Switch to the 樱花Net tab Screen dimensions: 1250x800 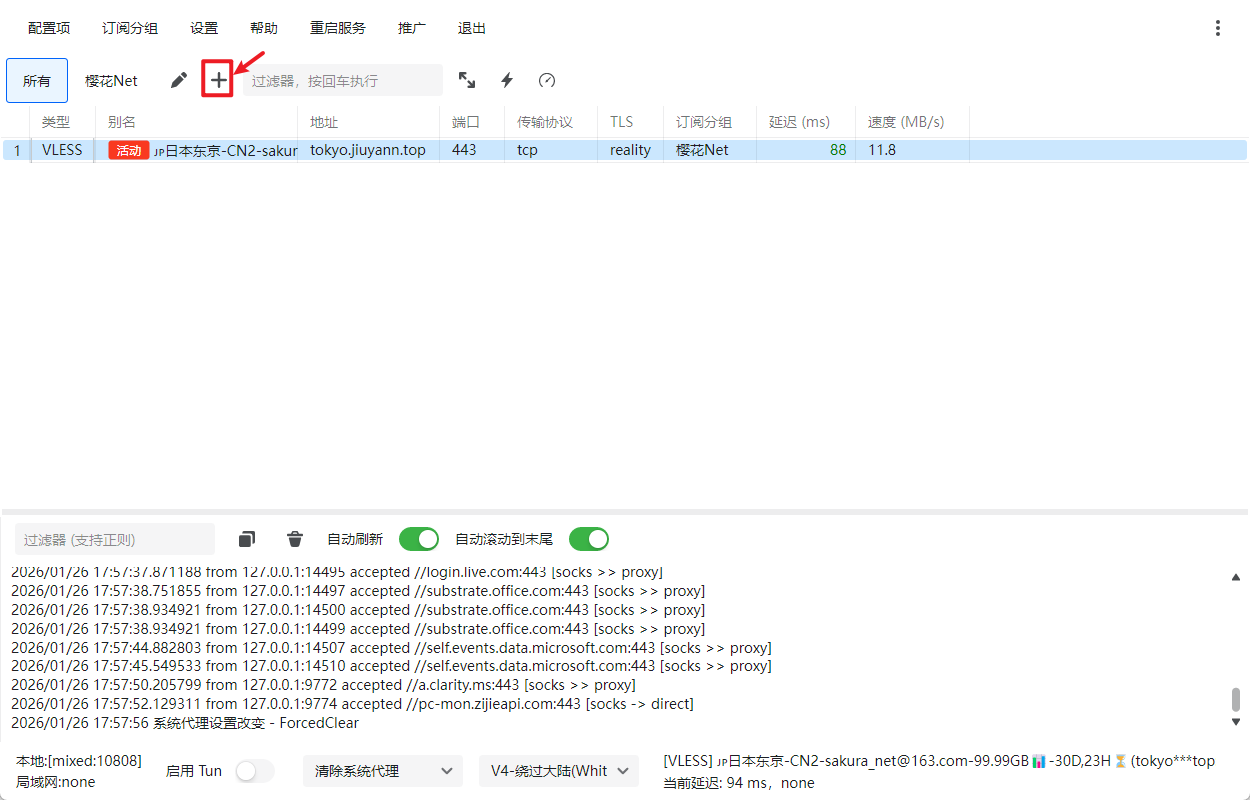(111, 80)
